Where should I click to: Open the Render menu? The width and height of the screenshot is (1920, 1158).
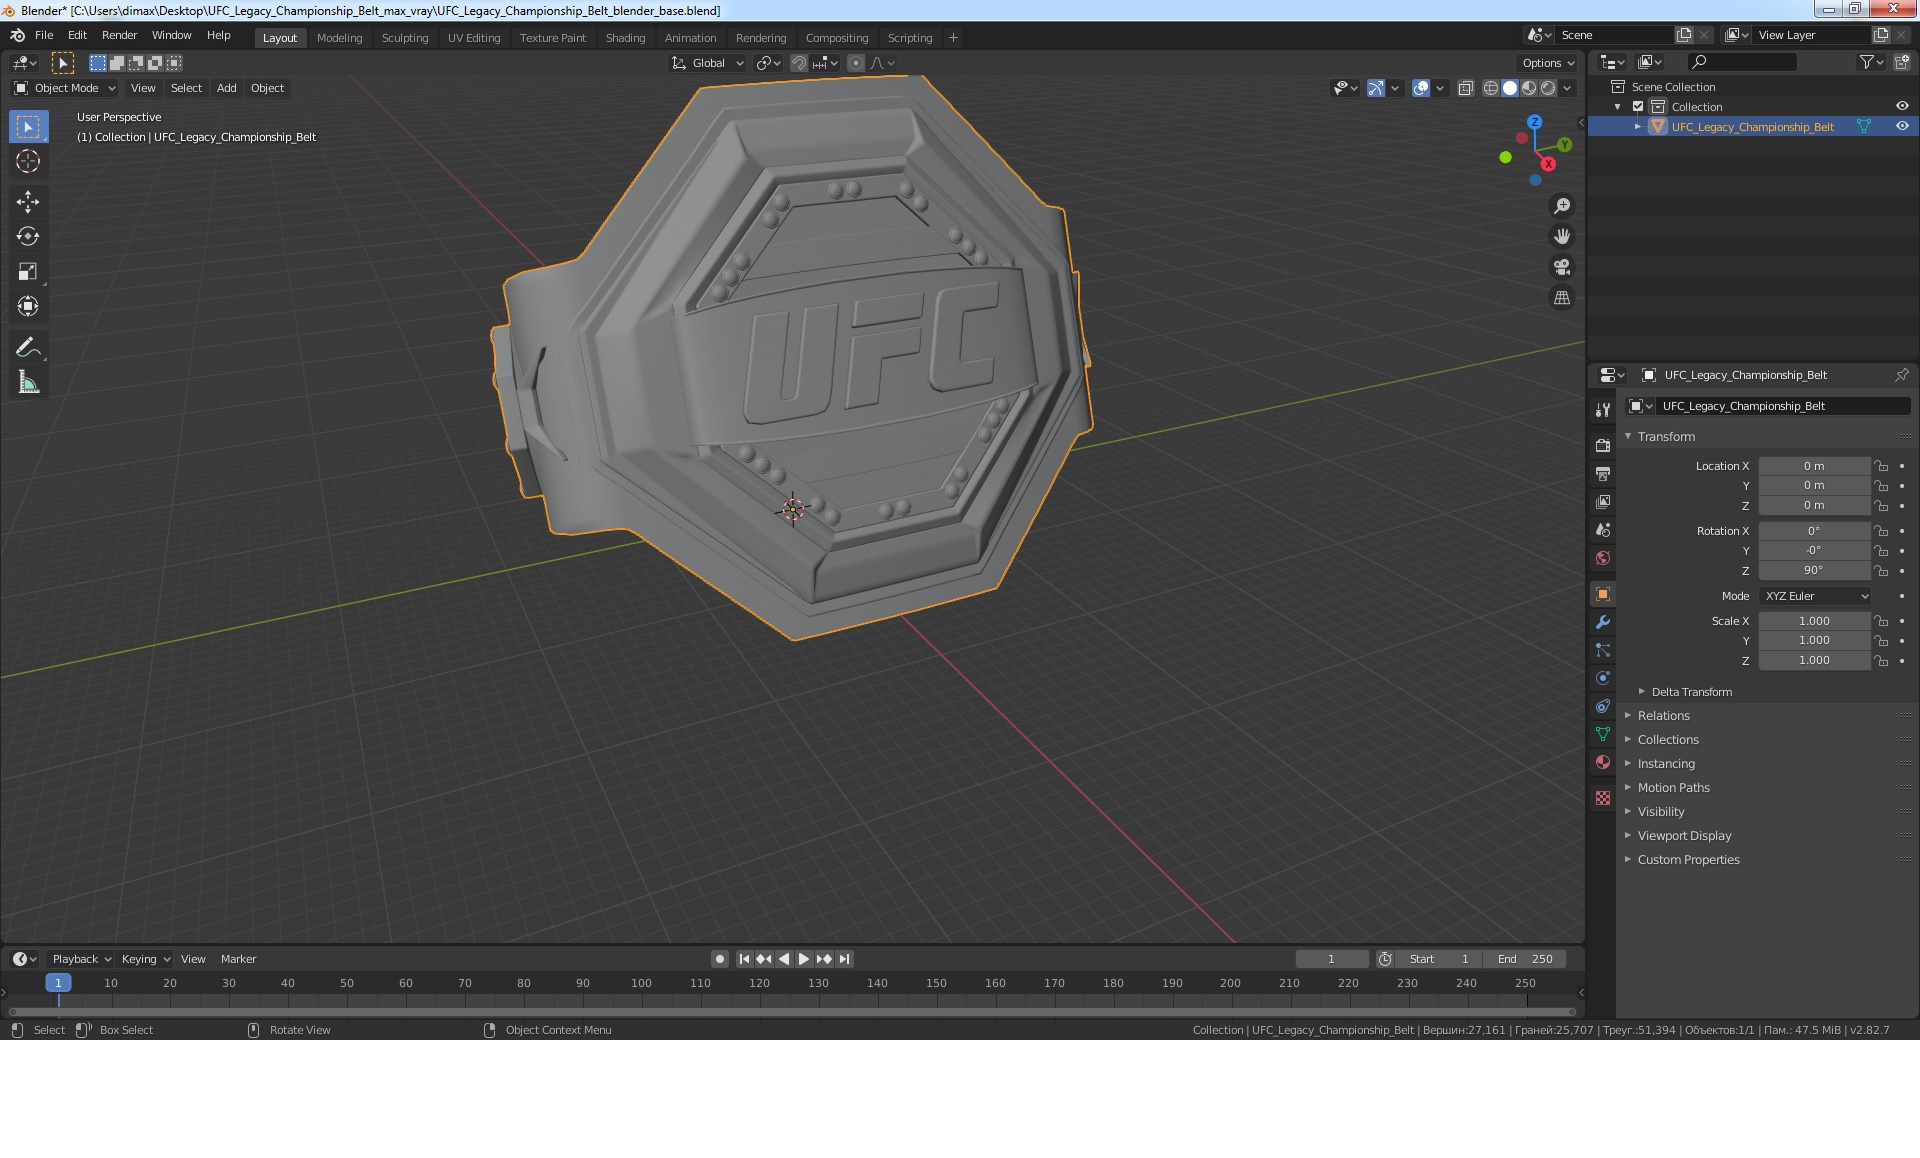(119, 35)
